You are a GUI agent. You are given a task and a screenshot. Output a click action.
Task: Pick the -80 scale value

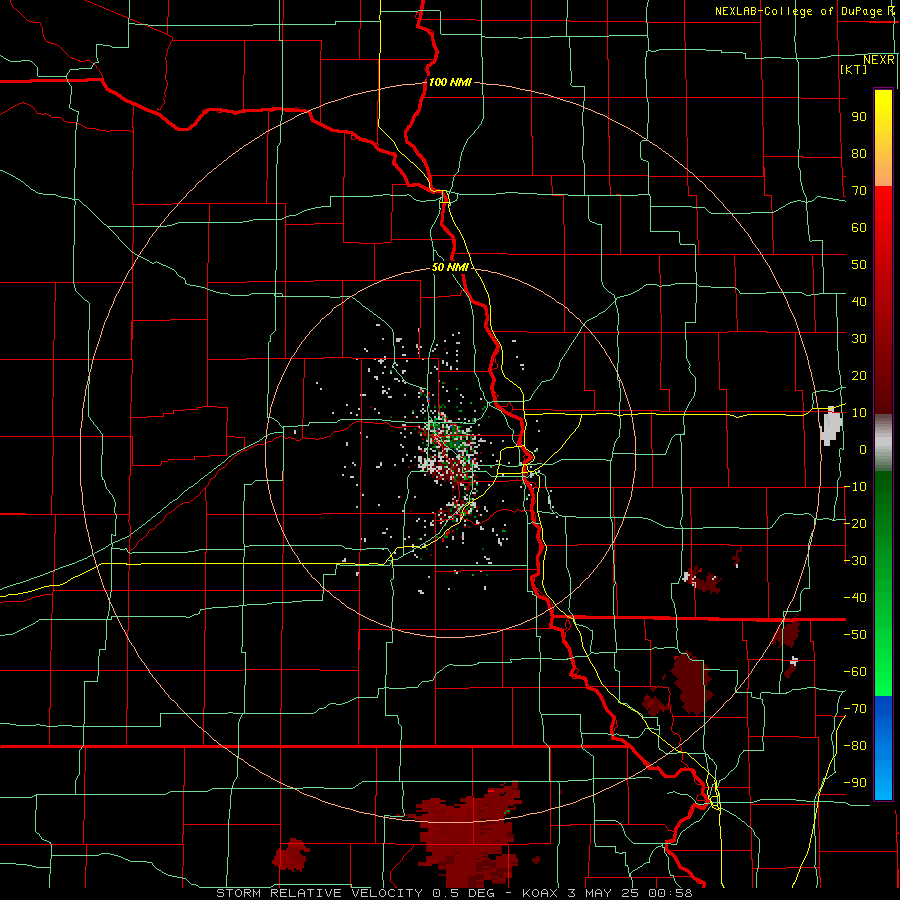point(855,746)
